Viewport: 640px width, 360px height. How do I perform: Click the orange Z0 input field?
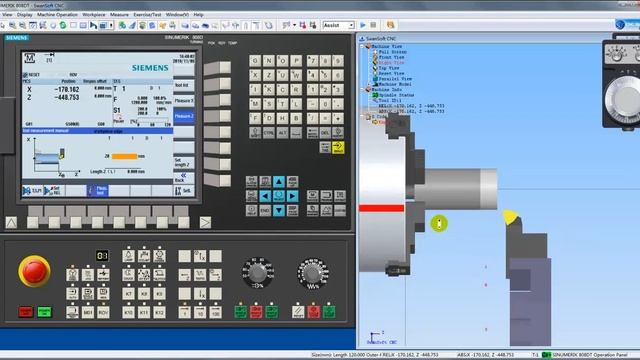point(124,156)
